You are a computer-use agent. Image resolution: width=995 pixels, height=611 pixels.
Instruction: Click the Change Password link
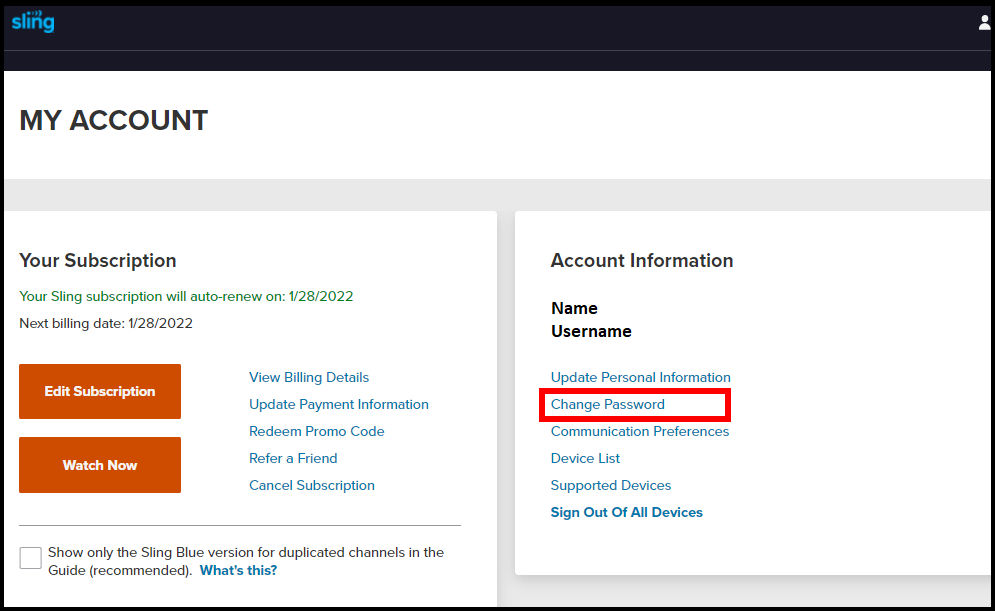[608, 404]
